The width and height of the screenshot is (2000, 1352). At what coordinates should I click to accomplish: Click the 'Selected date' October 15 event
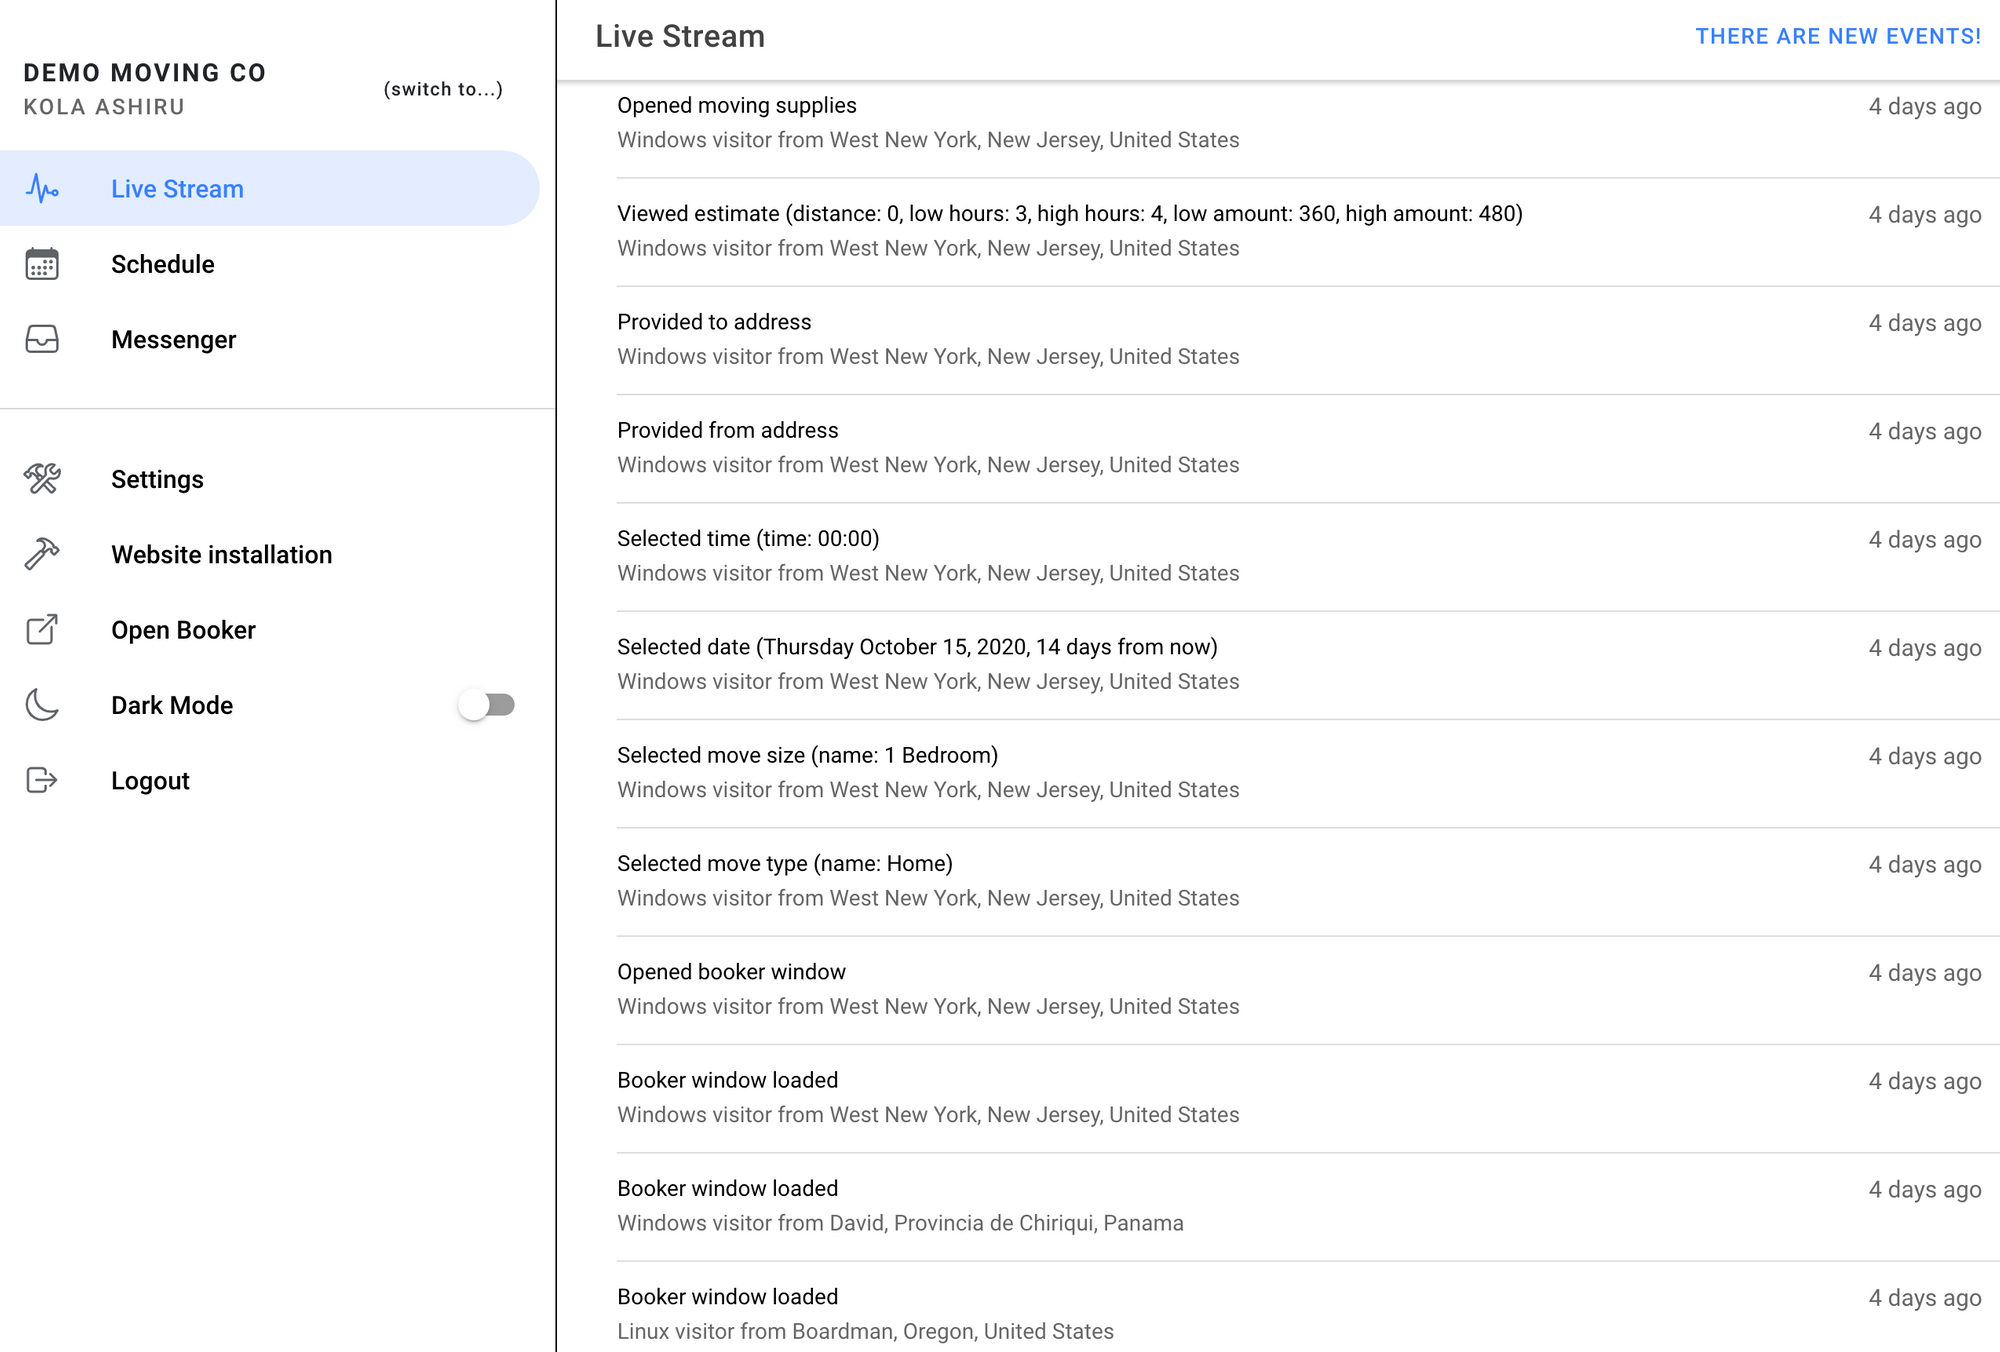click(x=917, y=664)
